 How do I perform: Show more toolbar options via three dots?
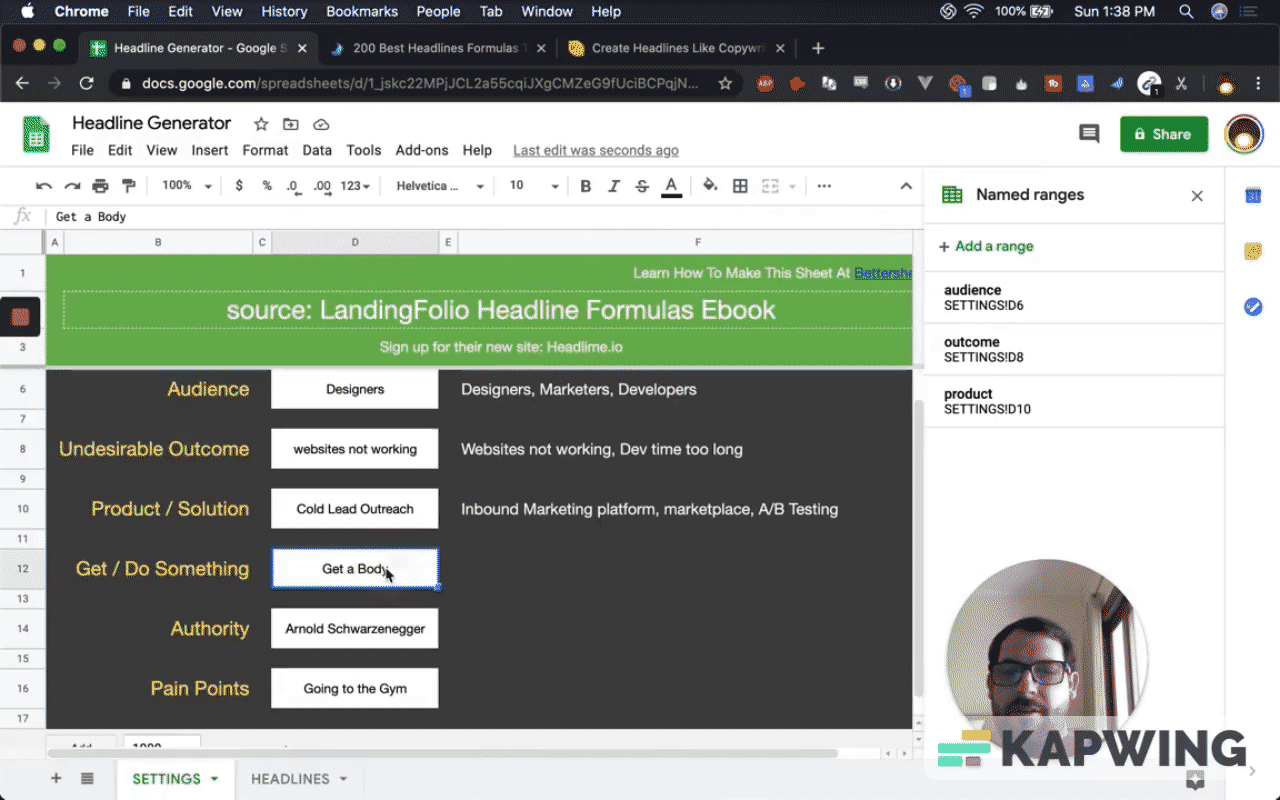tap(824, 186)
